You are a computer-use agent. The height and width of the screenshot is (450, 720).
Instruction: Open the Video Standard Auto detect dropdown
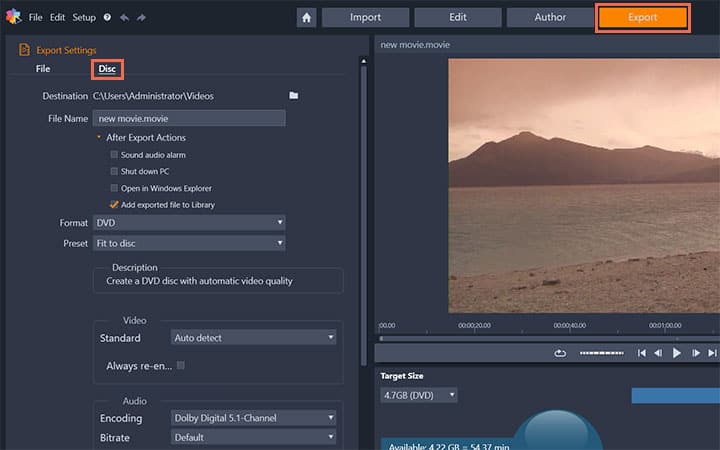[x=253, y=338]
